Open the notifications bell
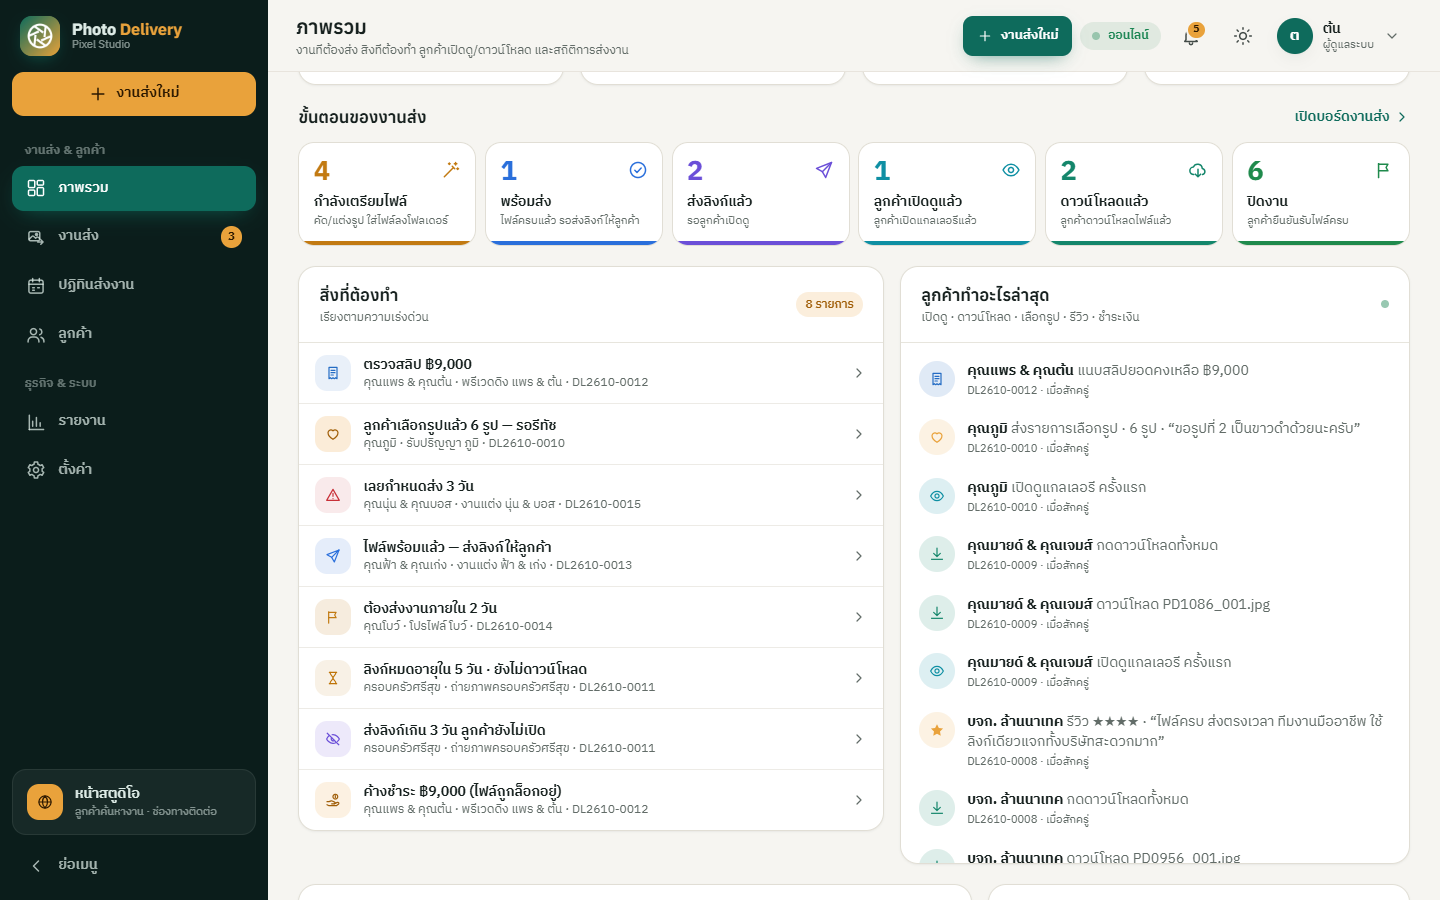 click(1191, 36)
